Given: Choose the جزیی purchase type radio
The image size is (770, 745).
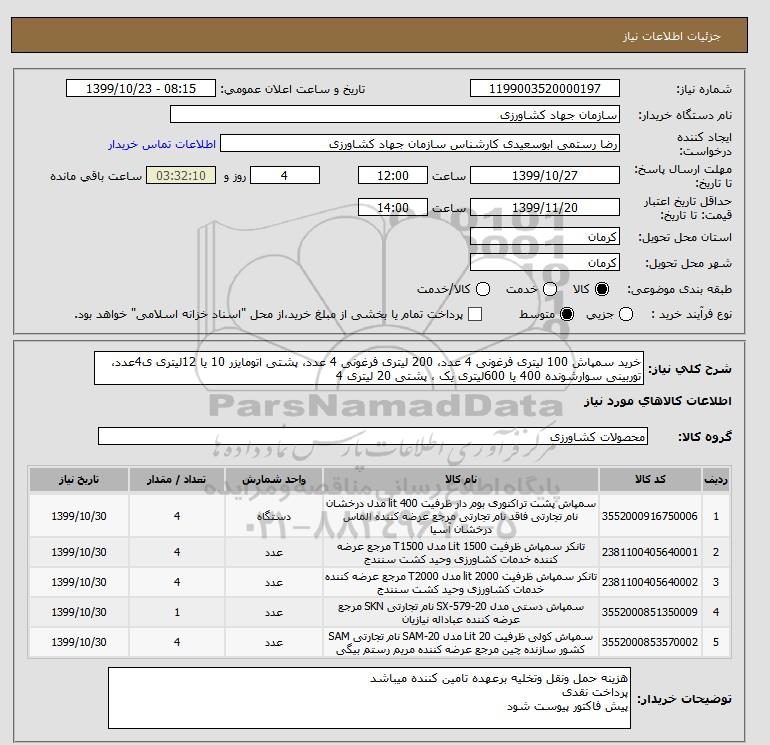Looking at the screenshot, I should [626, 314].
